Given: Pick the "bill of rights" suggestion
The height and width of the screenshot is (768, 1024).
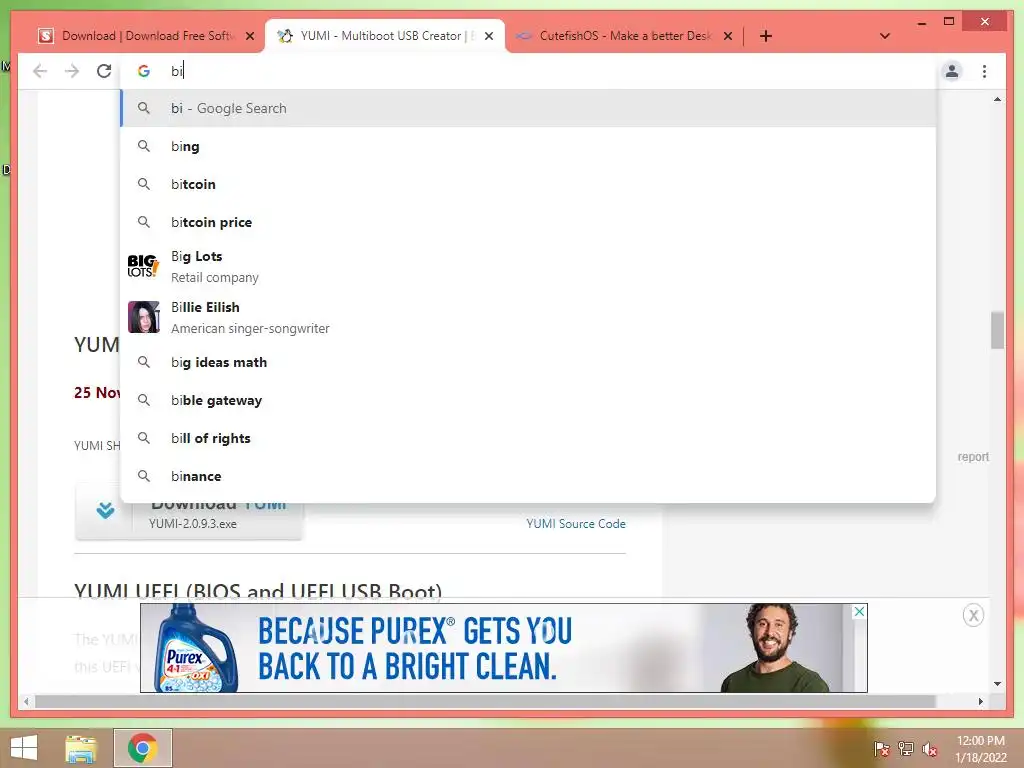Looking at the screenshot, I should pyautogui.click(x=528, y=438).
